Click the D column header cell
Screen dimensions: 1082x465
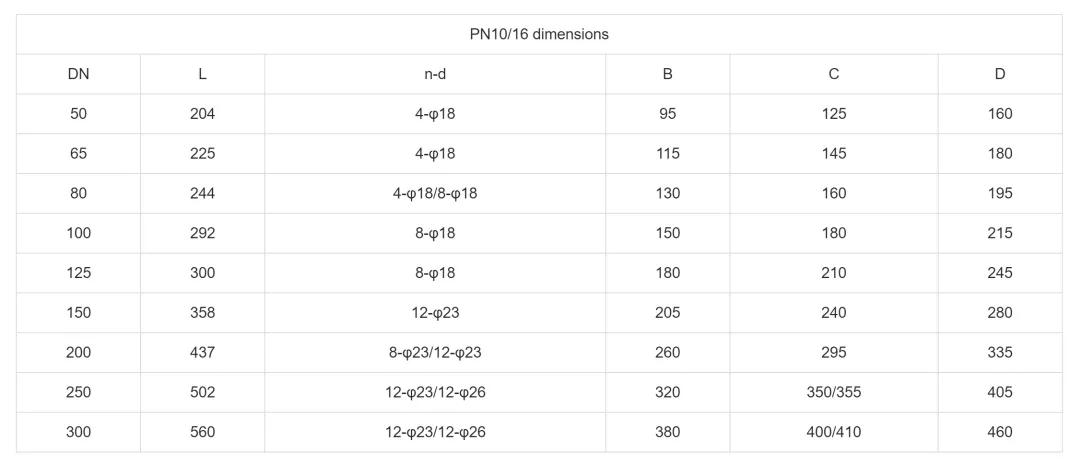click(x=999, y=74)
